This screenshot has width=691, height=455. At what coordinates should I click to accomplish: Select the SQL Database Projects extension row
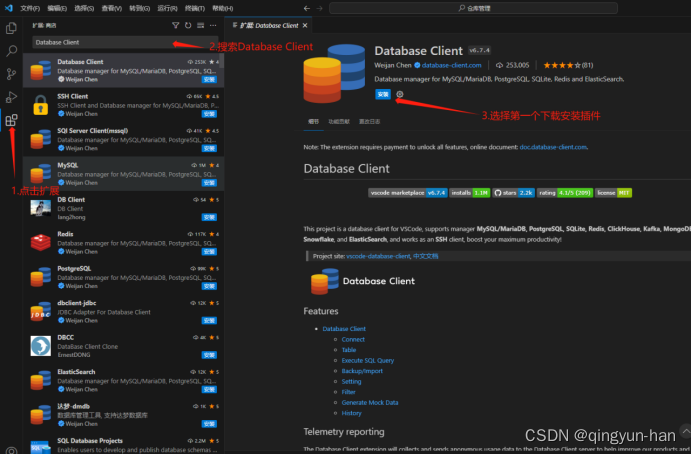click(x=123, y=445)
